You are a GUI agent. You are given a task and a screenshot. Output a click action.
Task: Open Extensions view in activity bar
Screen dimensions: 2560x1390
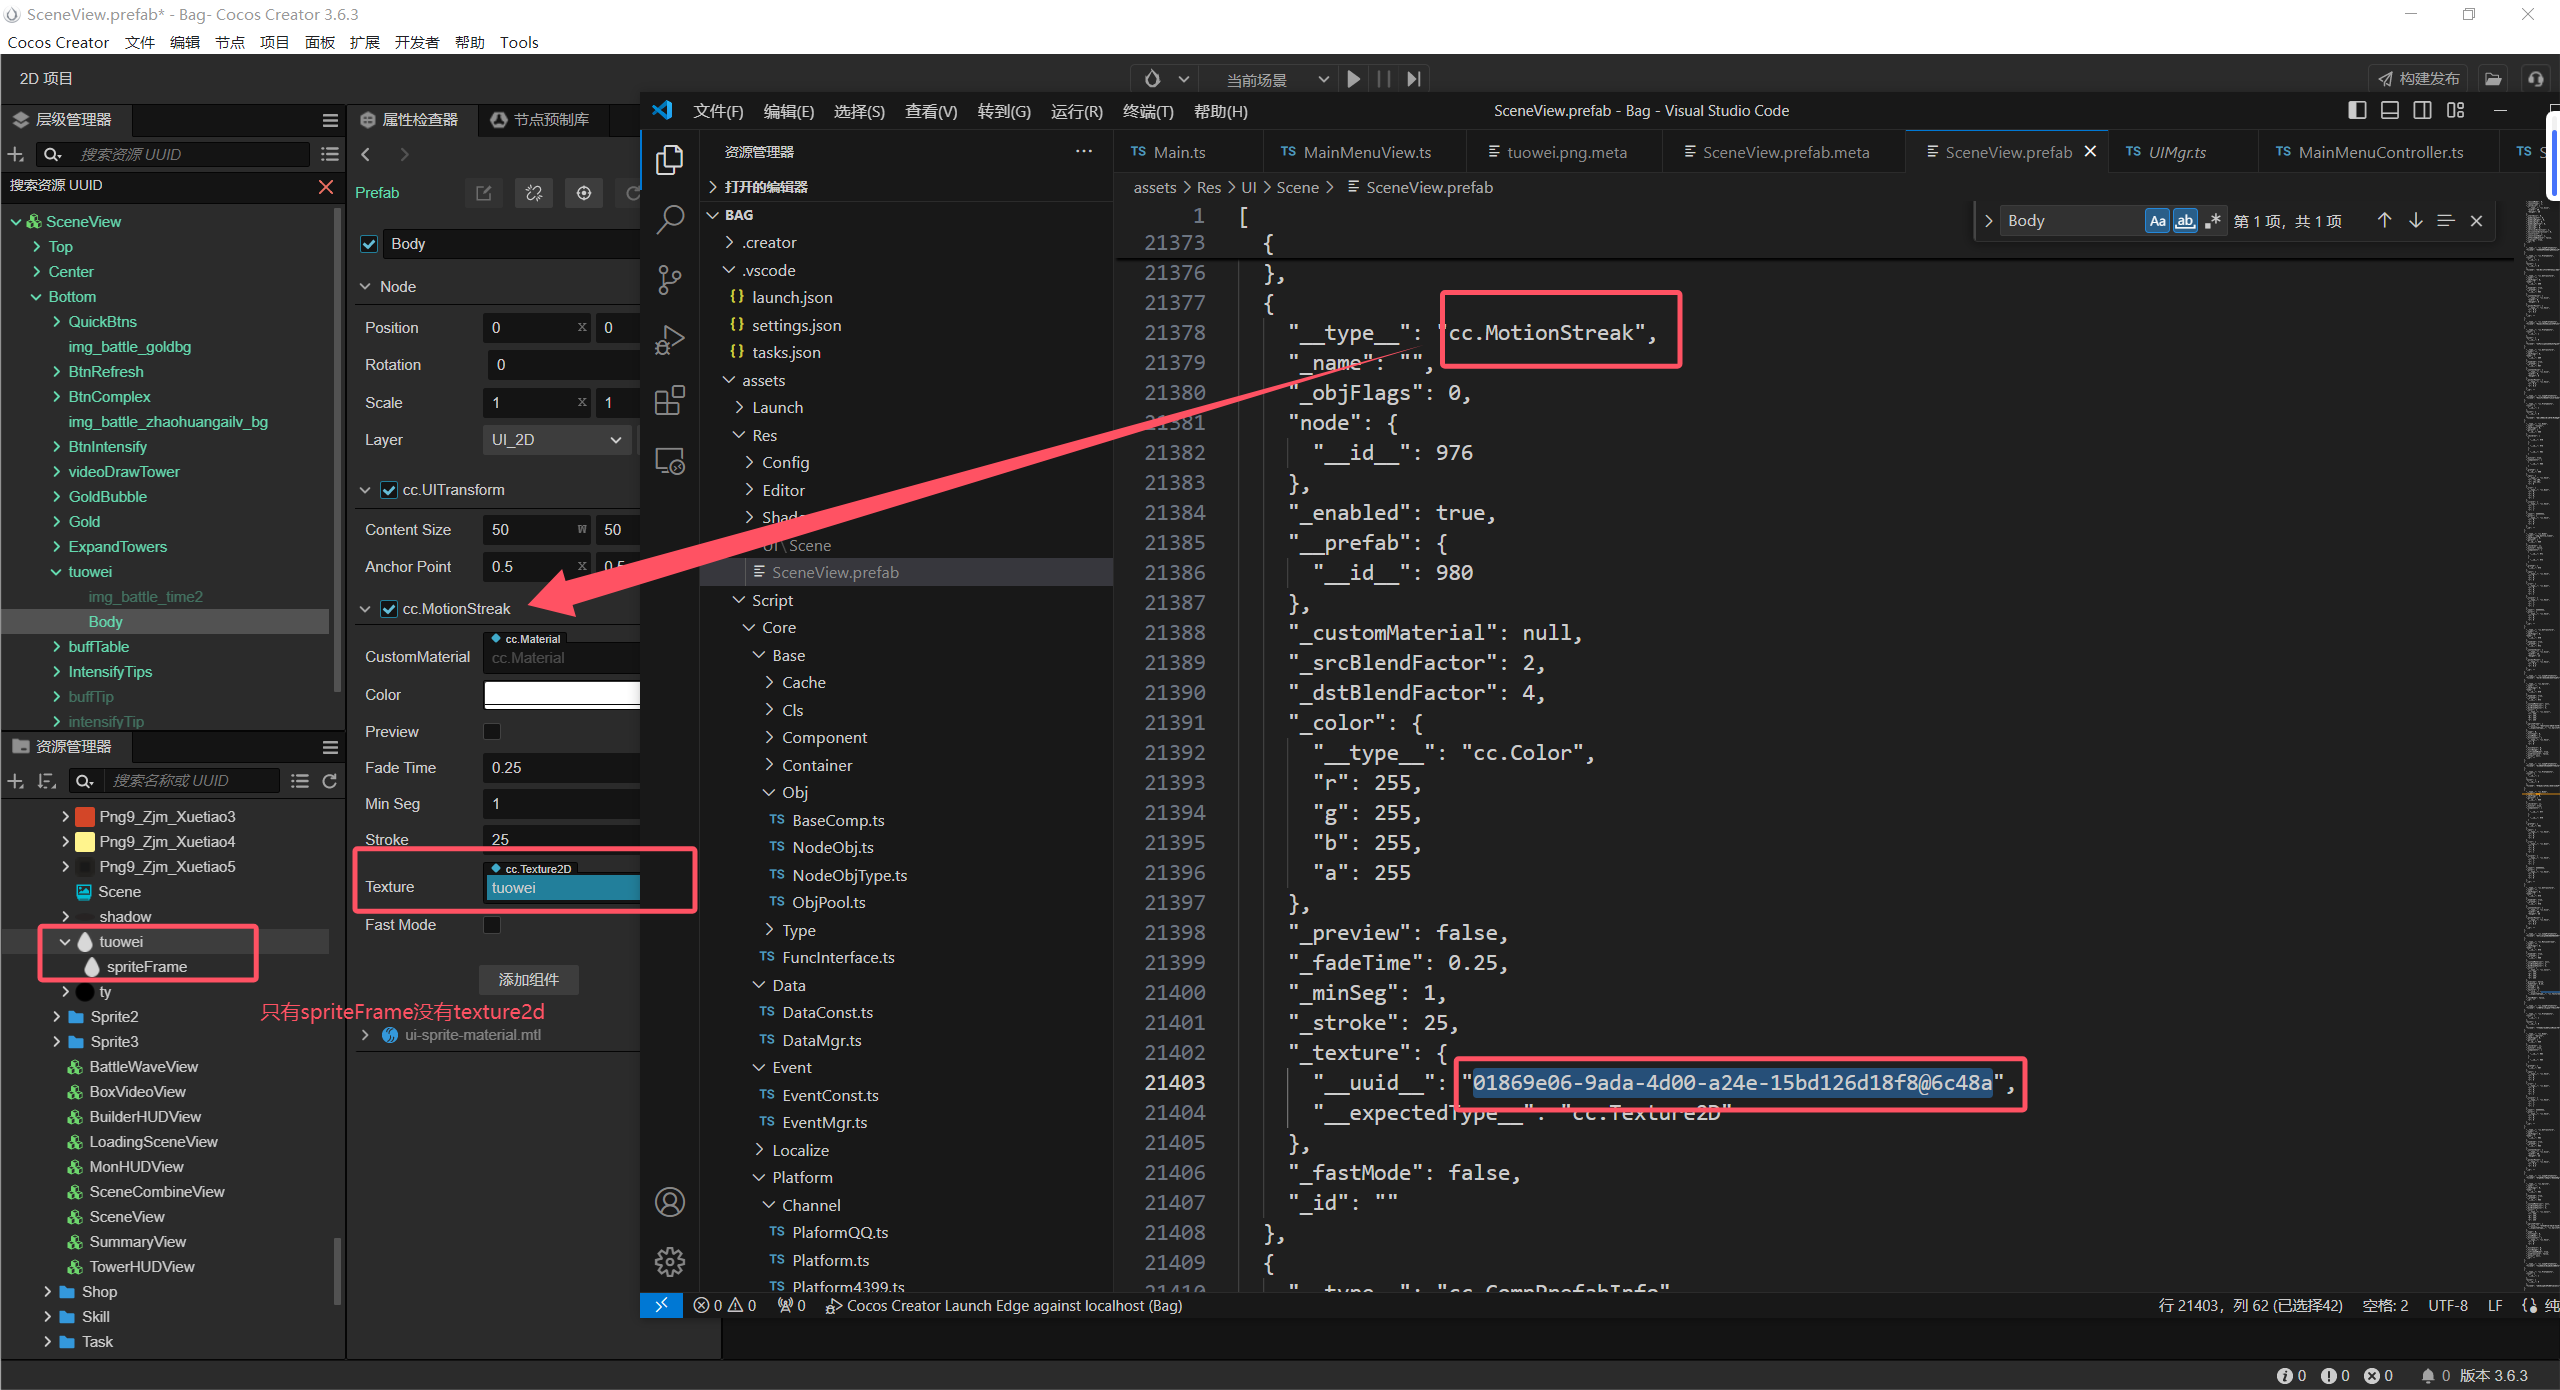[669, 401]
